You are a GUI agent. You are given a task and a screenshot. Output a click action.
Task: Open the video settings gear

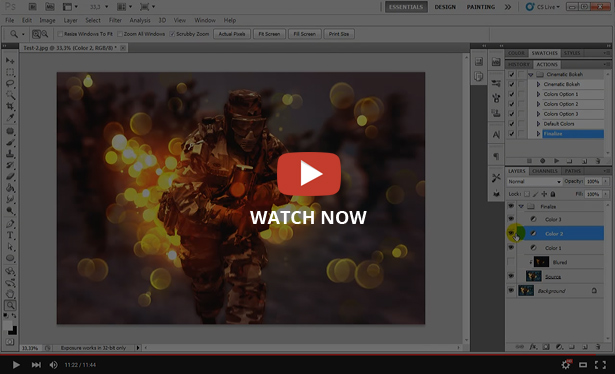(x=566, y=365)
